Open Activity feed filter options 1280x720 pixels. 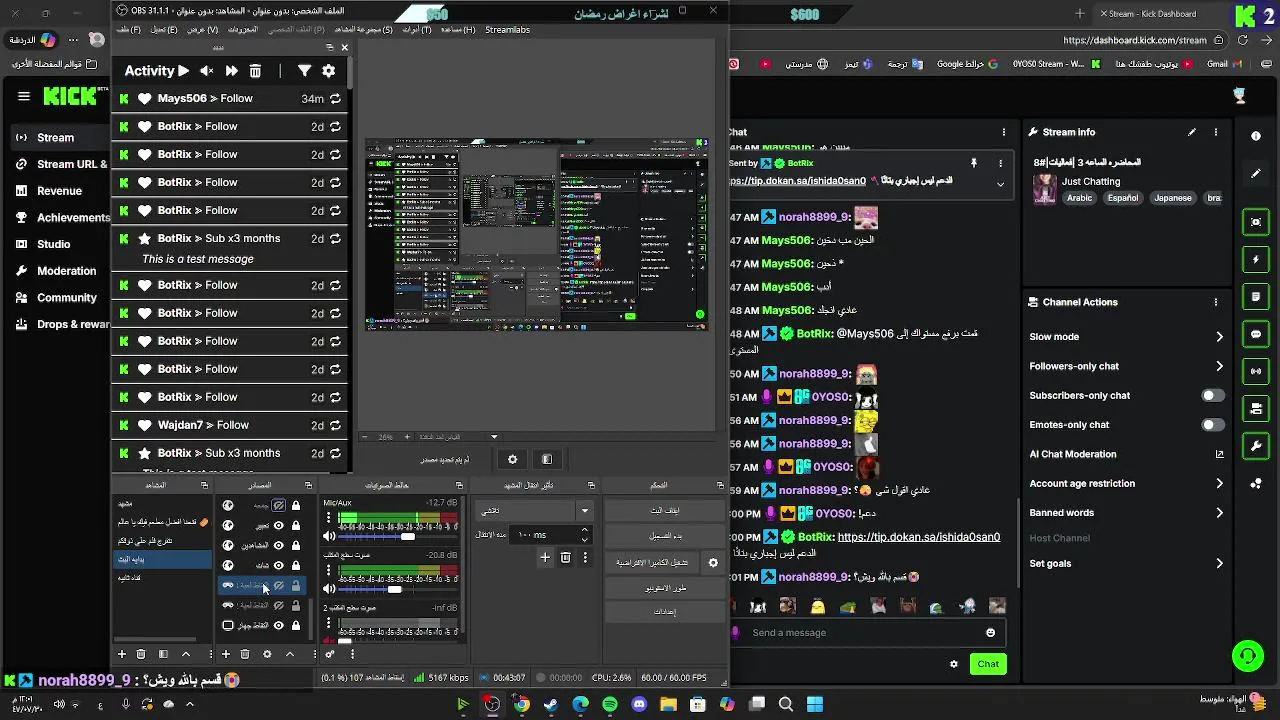(x=304, y=71)
